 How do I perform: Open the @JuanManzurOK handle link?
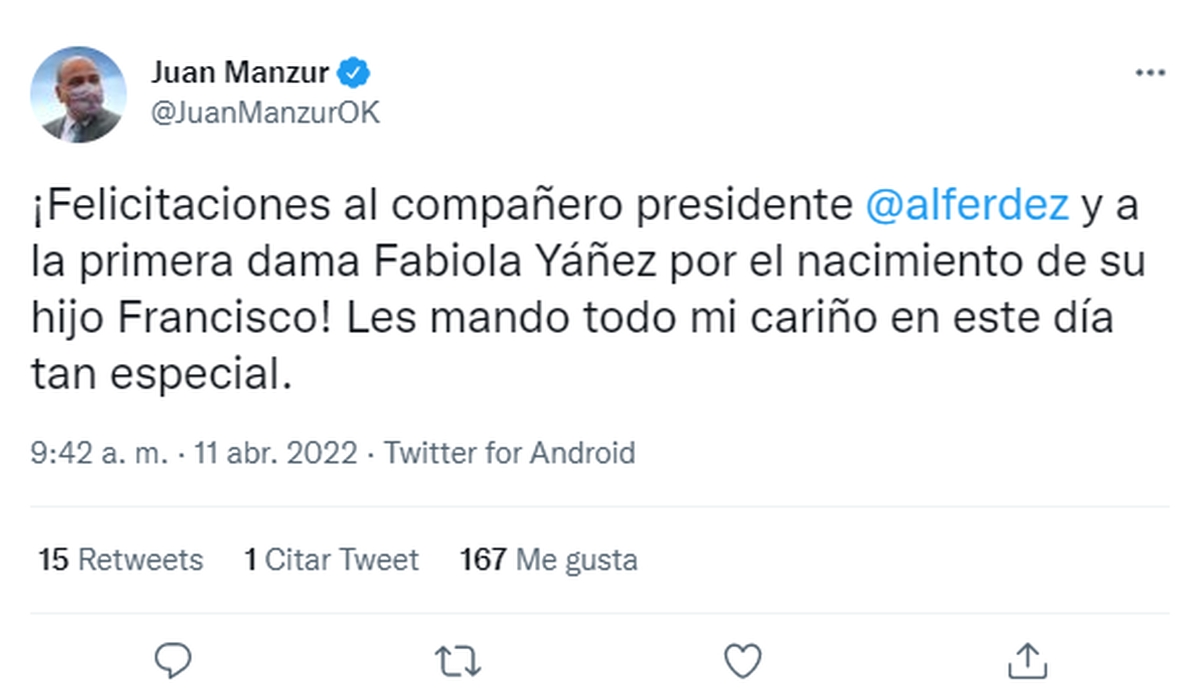(x=265, y=112)
